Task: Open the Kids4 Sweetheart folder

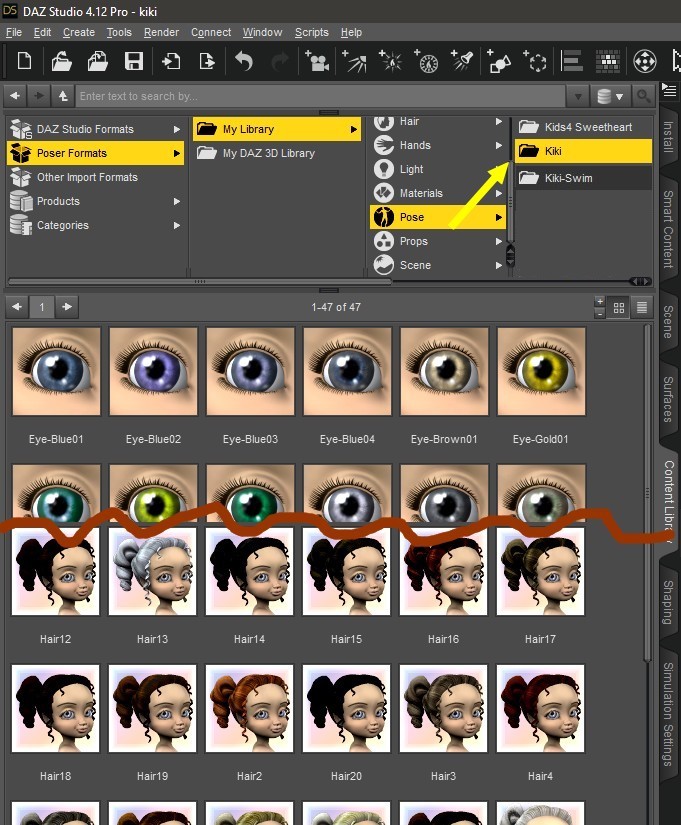Action: pyautogui.click(x=583, y=127)
